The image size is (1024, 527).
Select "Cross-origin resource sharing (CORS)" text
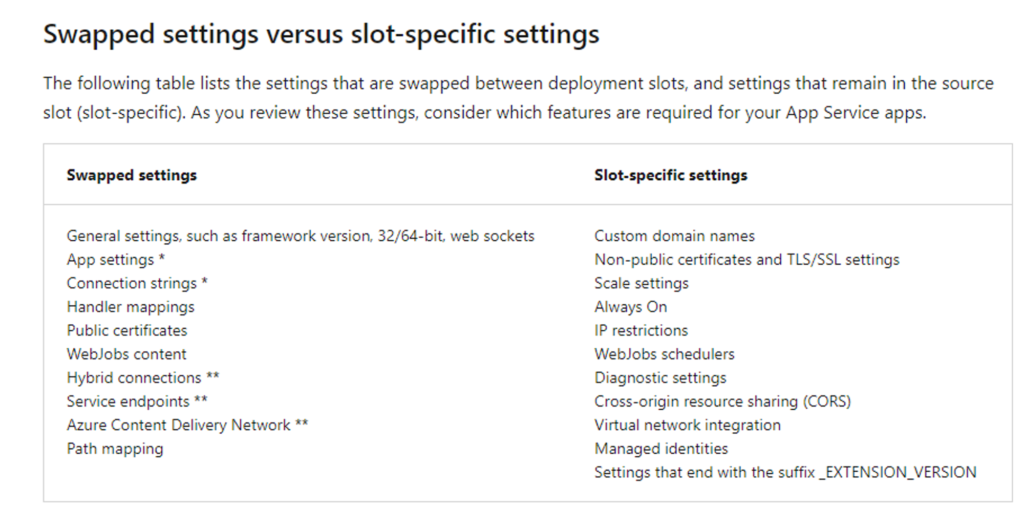pyautogui.click(x=722, y=401)
